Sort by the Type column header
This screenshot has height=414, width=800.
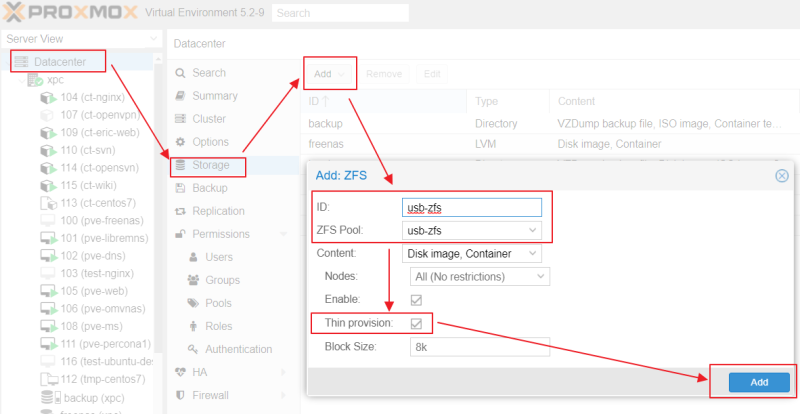(x=508, y=102)
